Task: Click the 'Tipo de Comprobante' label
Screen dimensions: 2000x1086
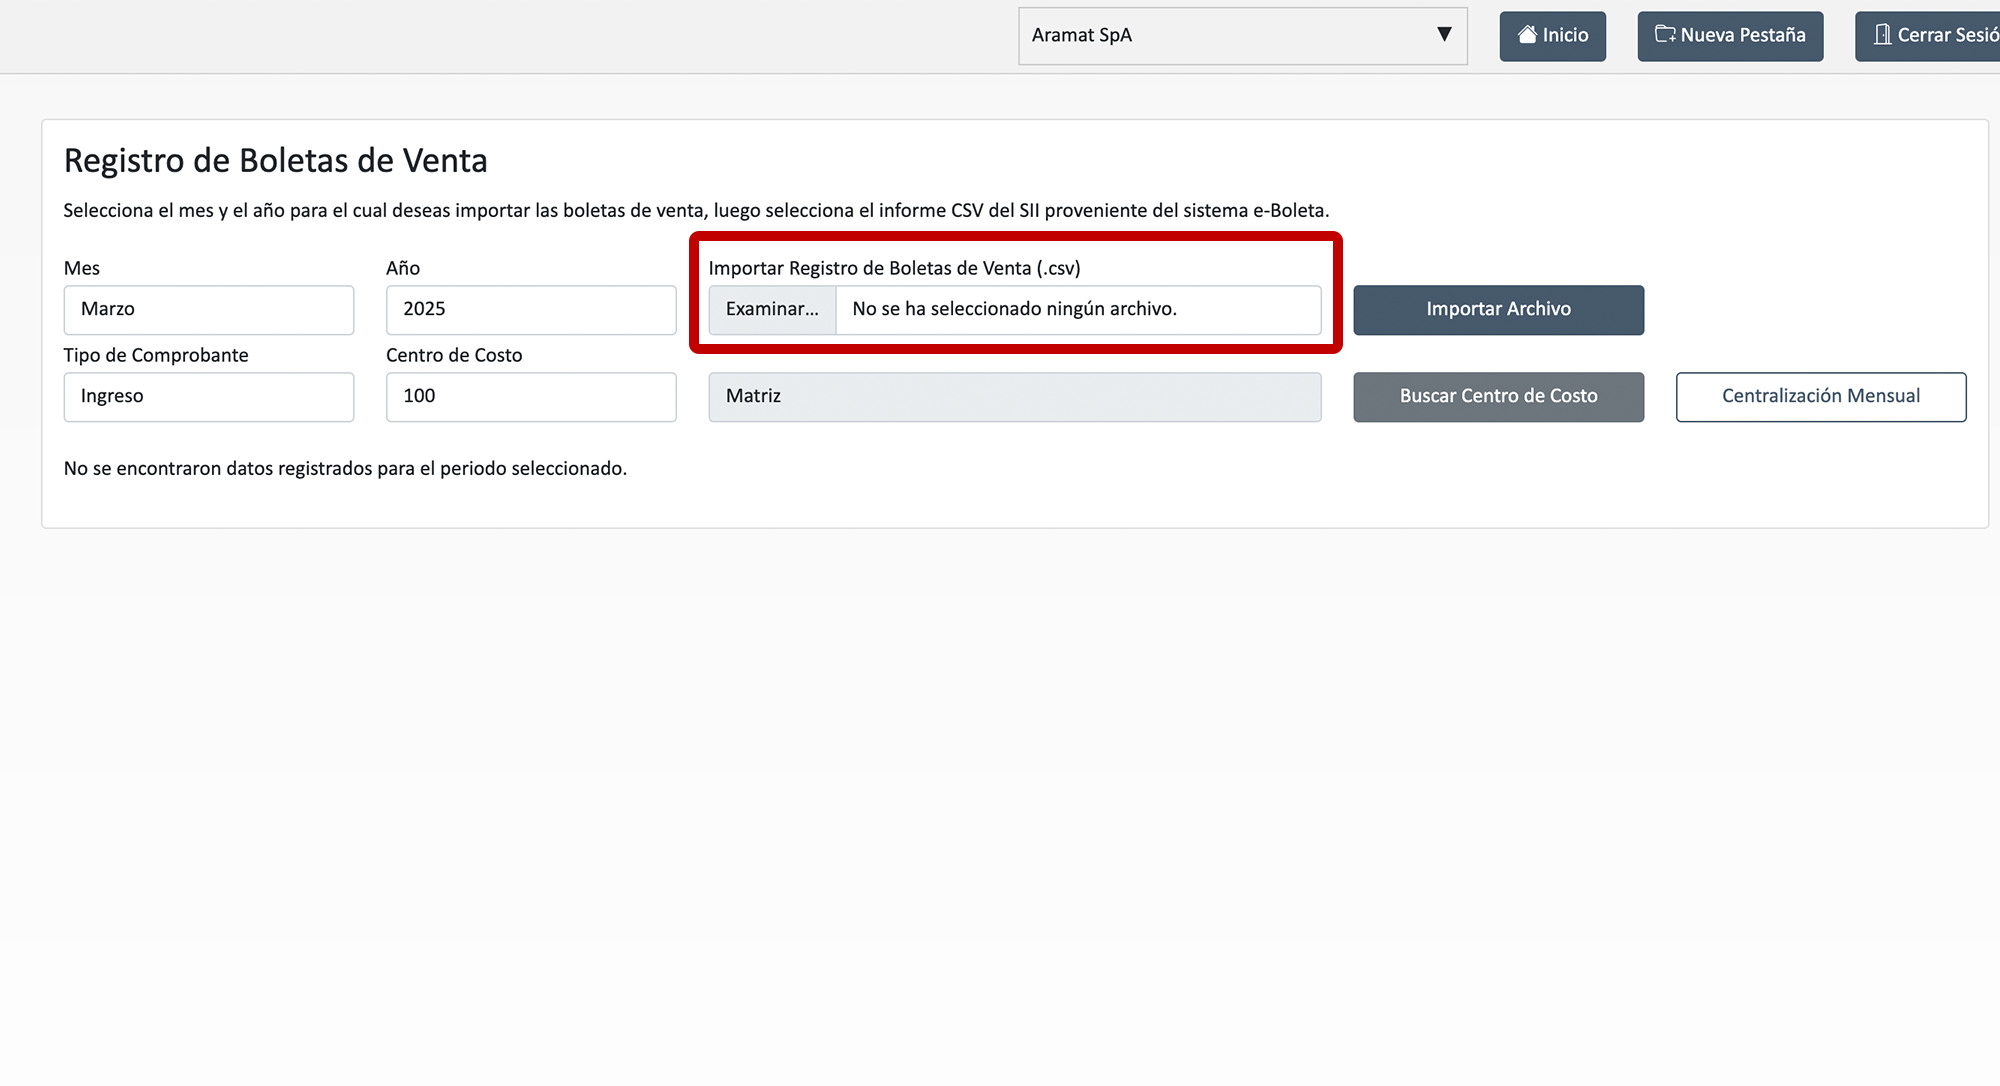Action: [x=156, y=355]
